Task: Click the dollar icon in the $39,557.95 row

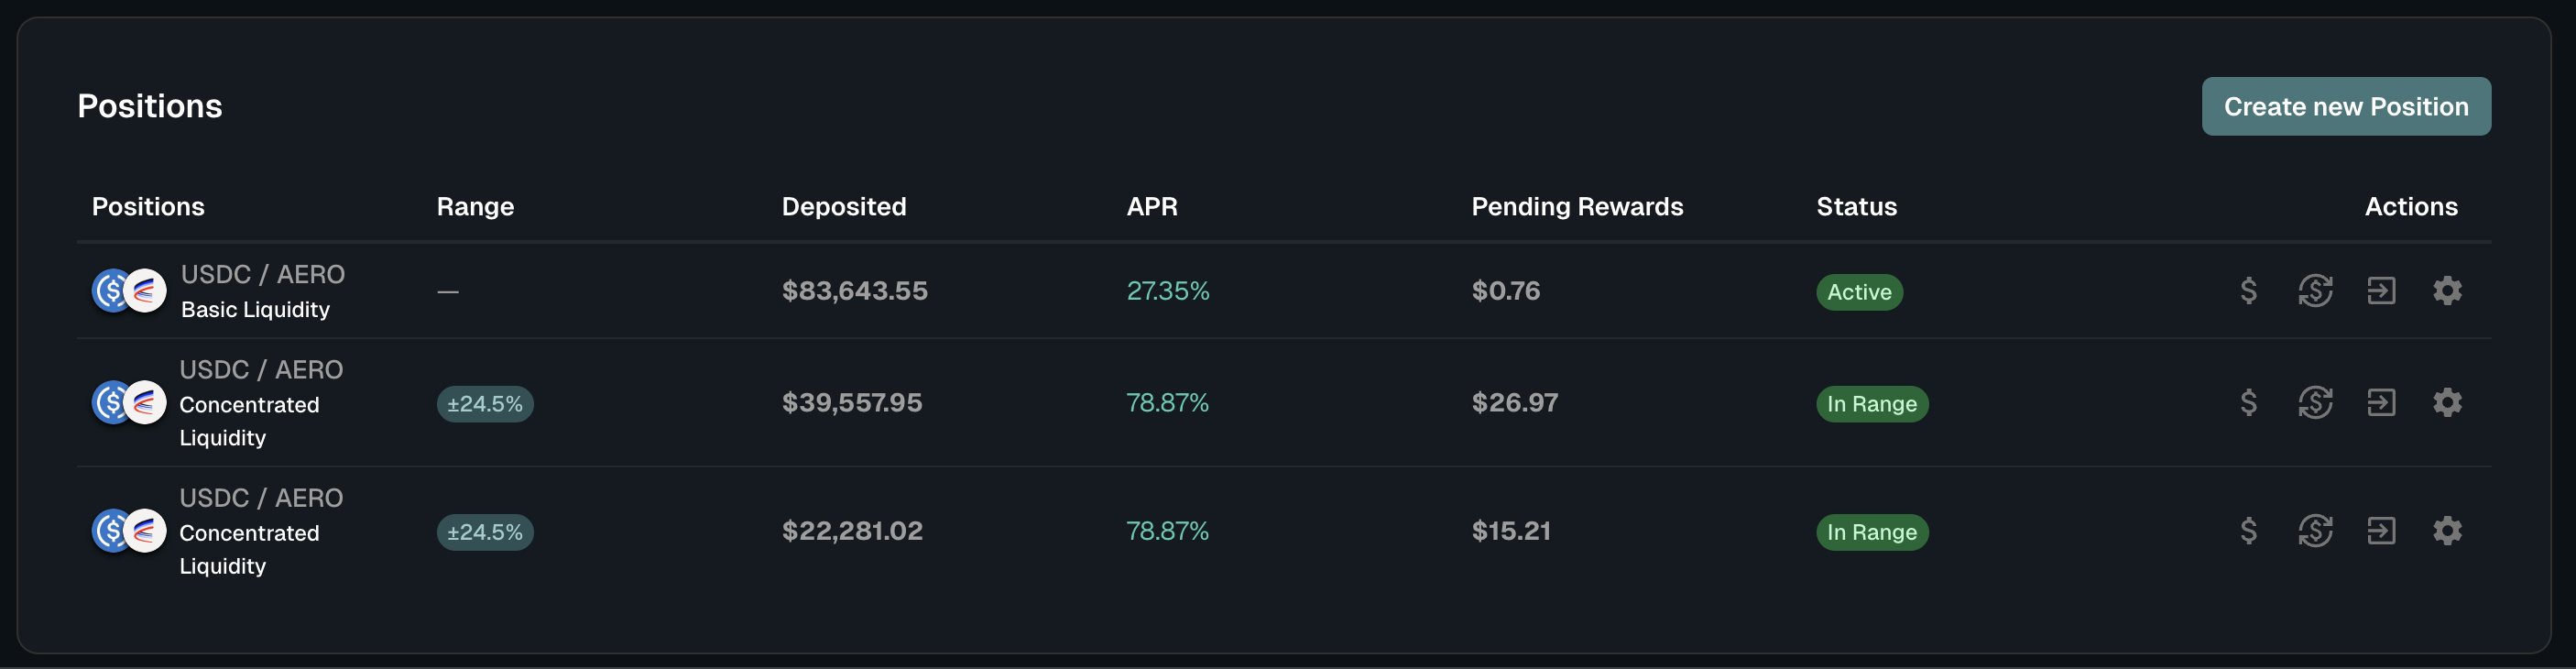Action: pos(2248,403)
